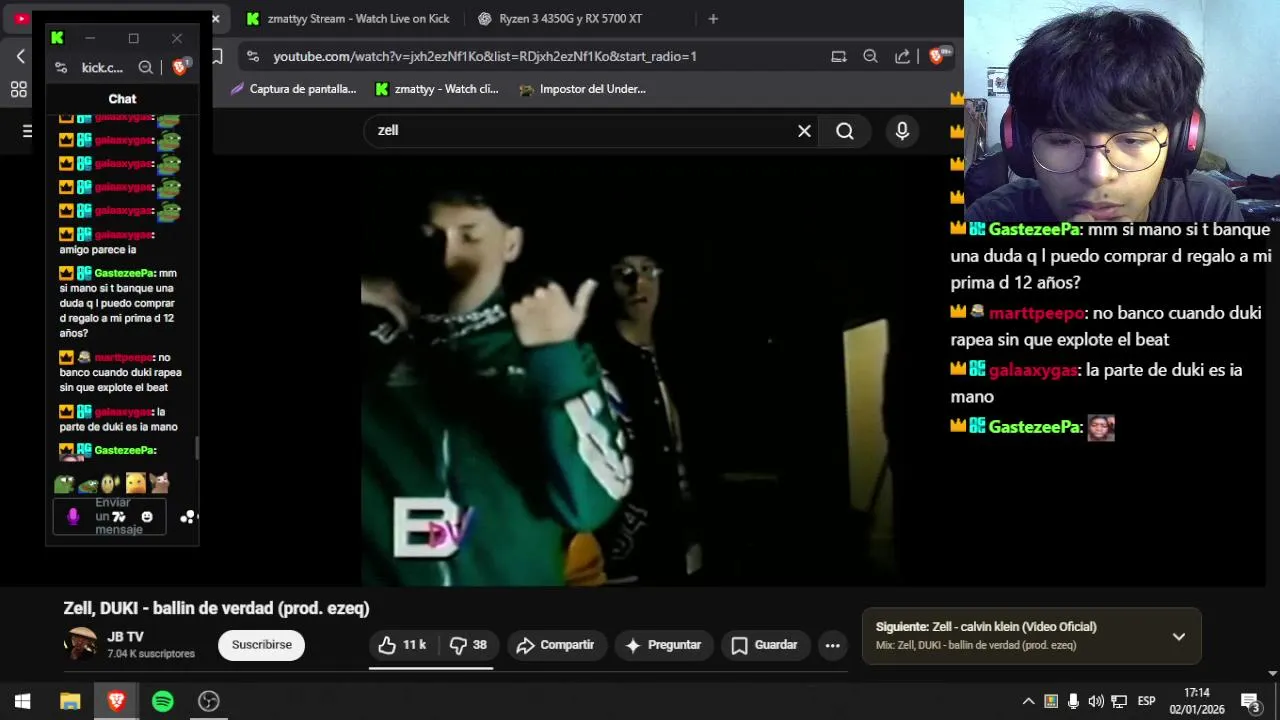Open volume control in system tray
Screen dimensions: 1280x720
coord(1096,701)
